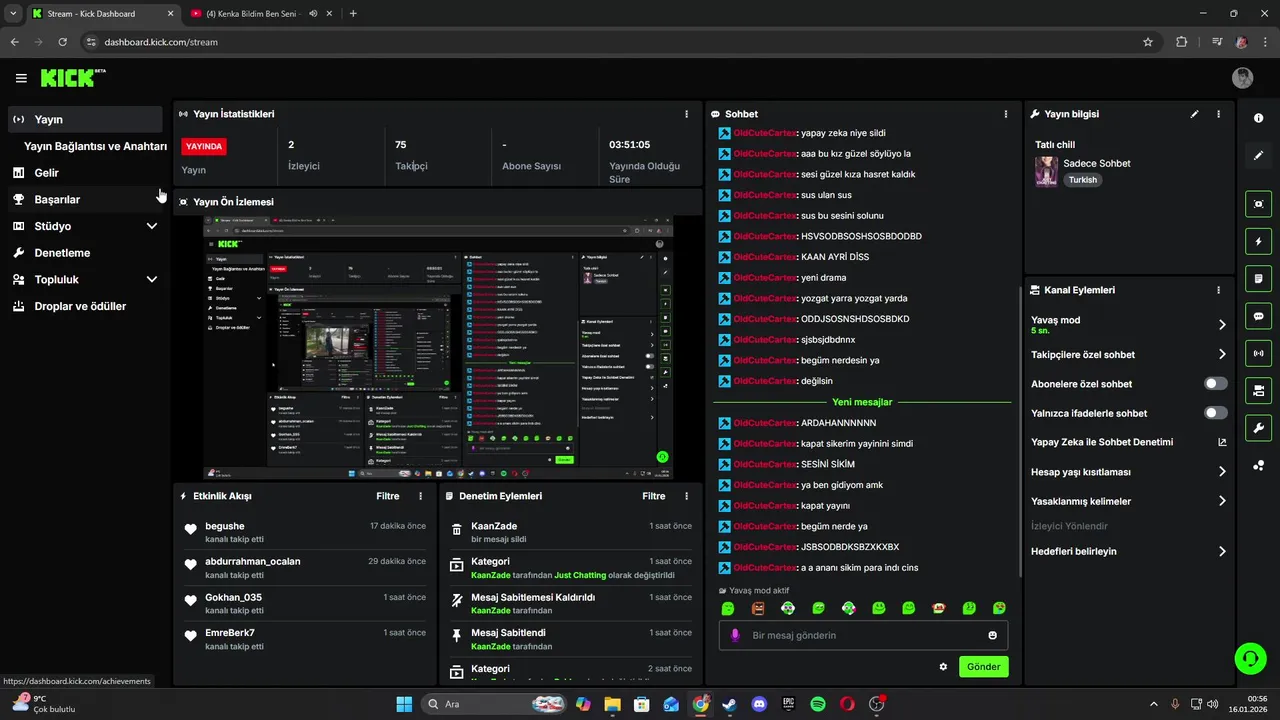The height and width of the screenshot is (720, 1280).
Task: Insert the brown square-face emote
Action: (758, 608)
